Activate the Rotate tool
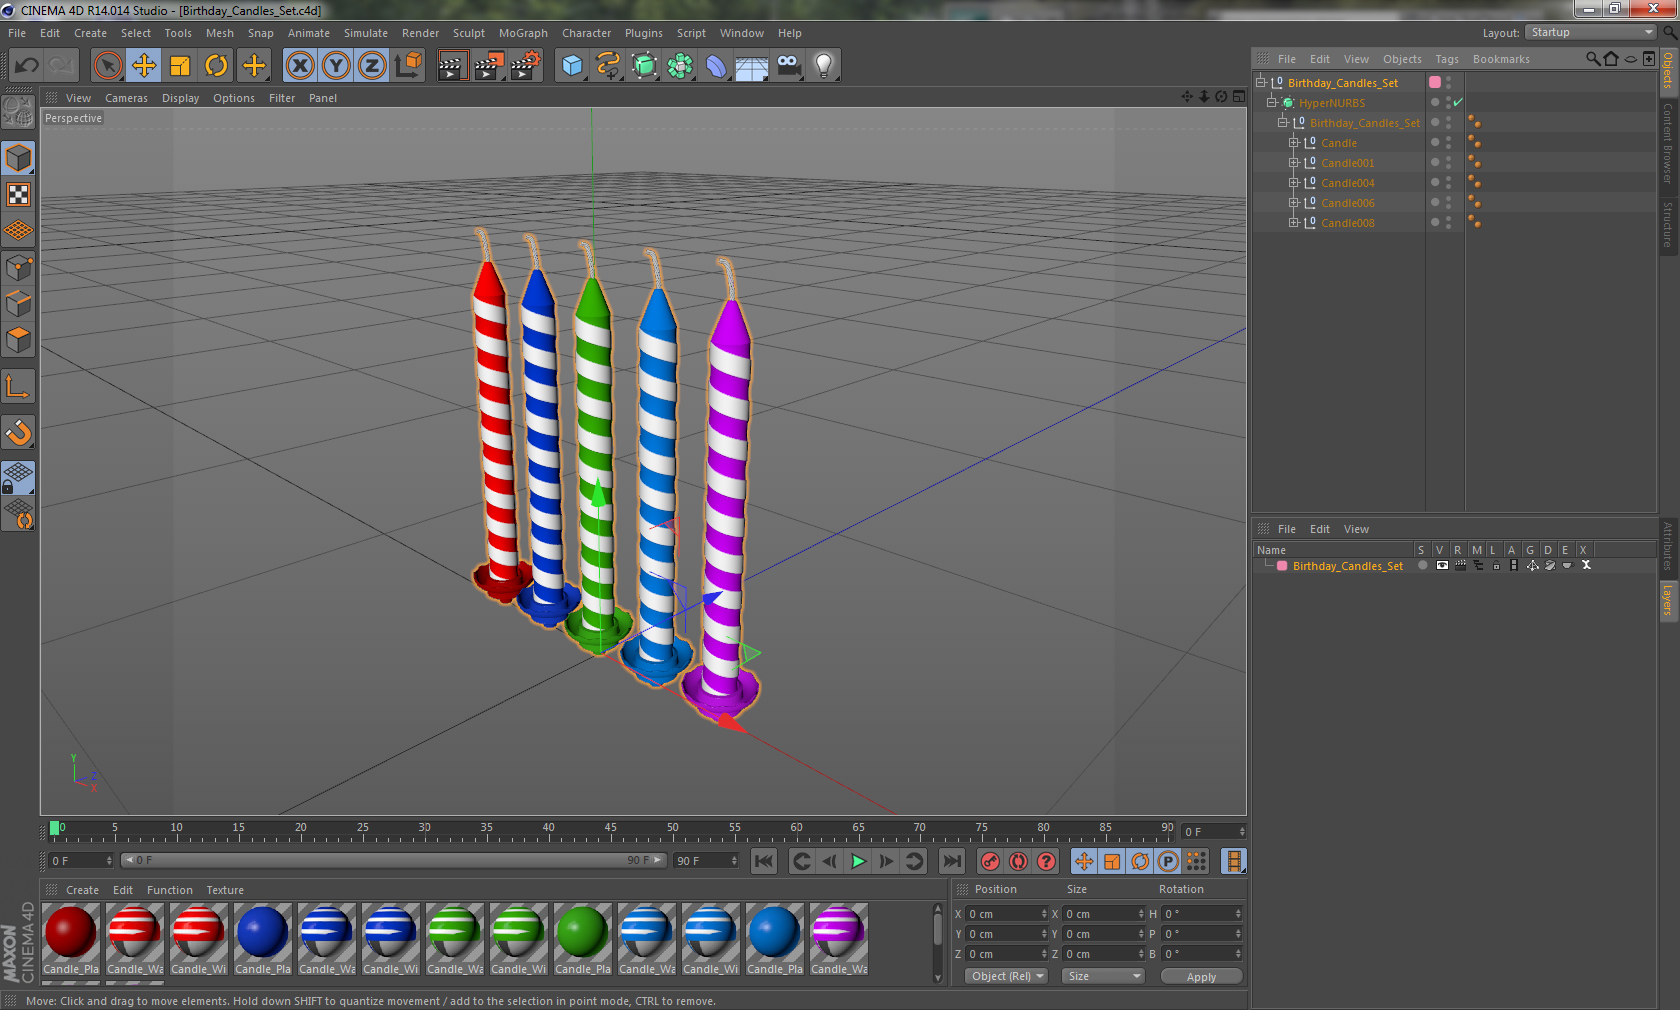The height and width of the screenshot is (1010, 1680). coord(216,66)
